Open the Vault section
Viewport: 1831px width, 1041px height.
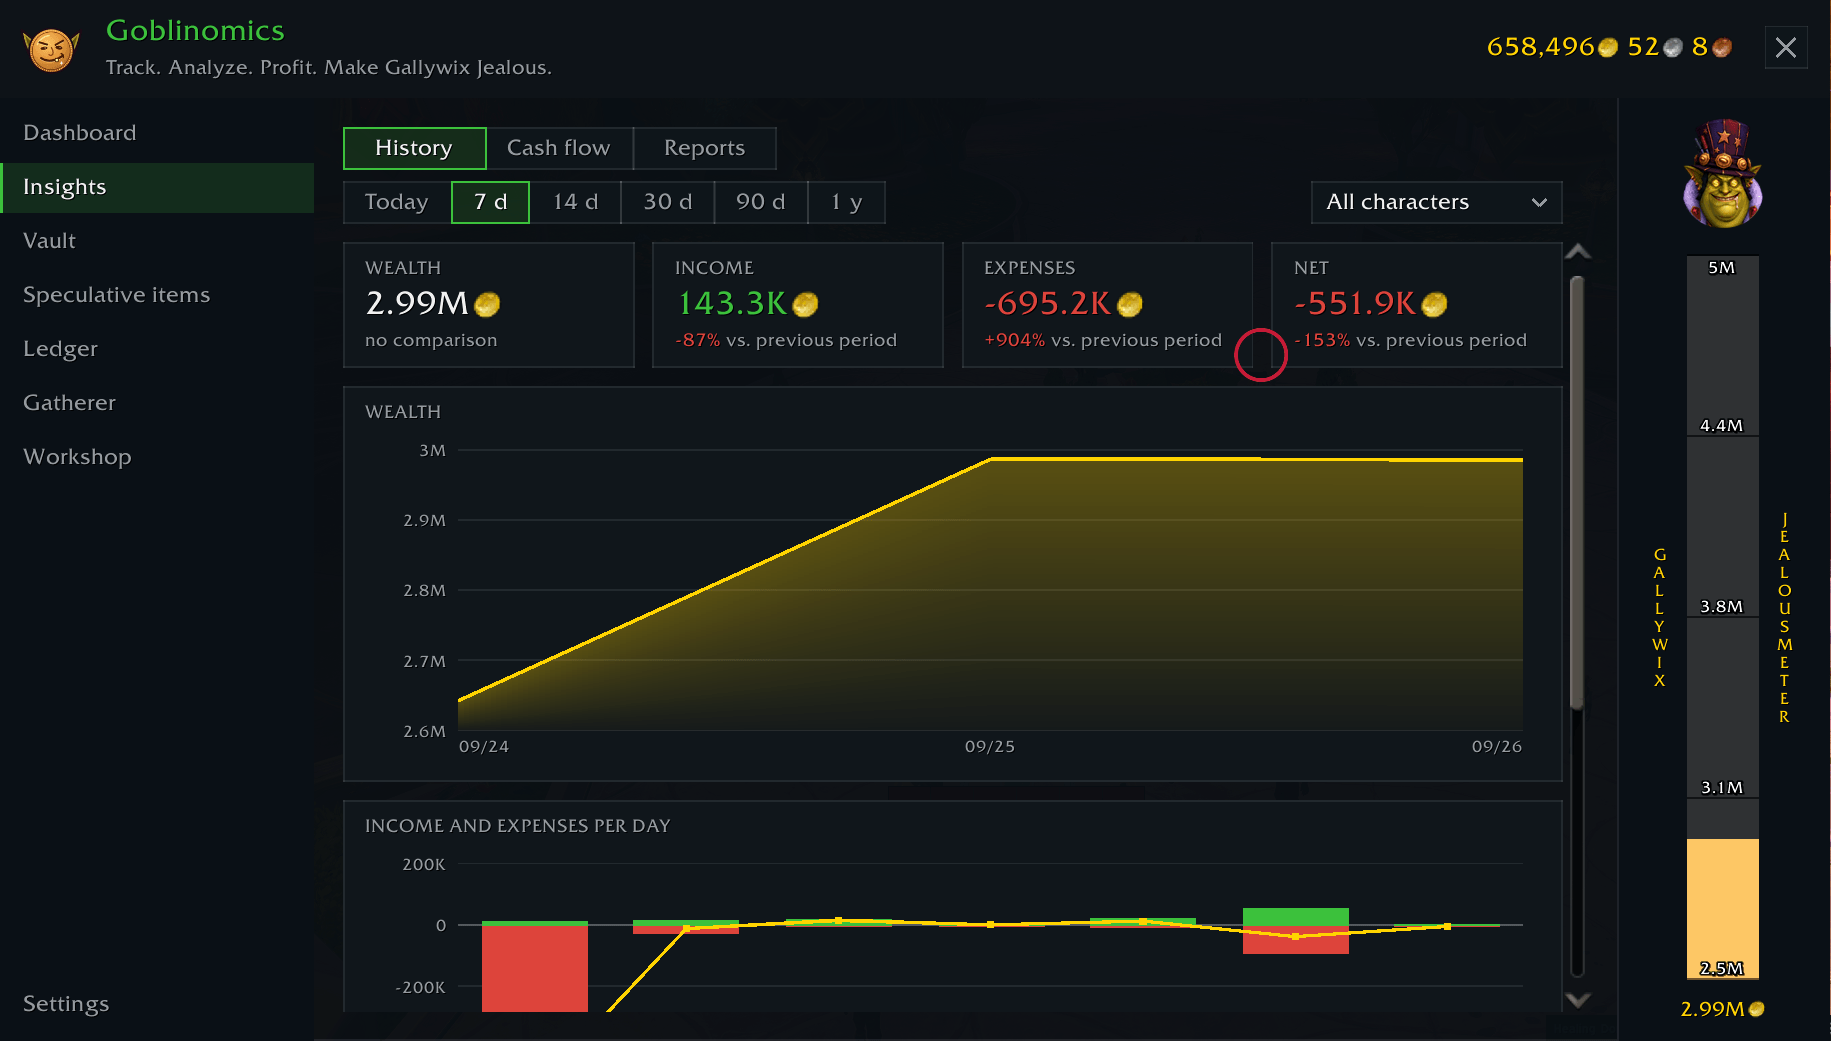(x=157, y=241)
